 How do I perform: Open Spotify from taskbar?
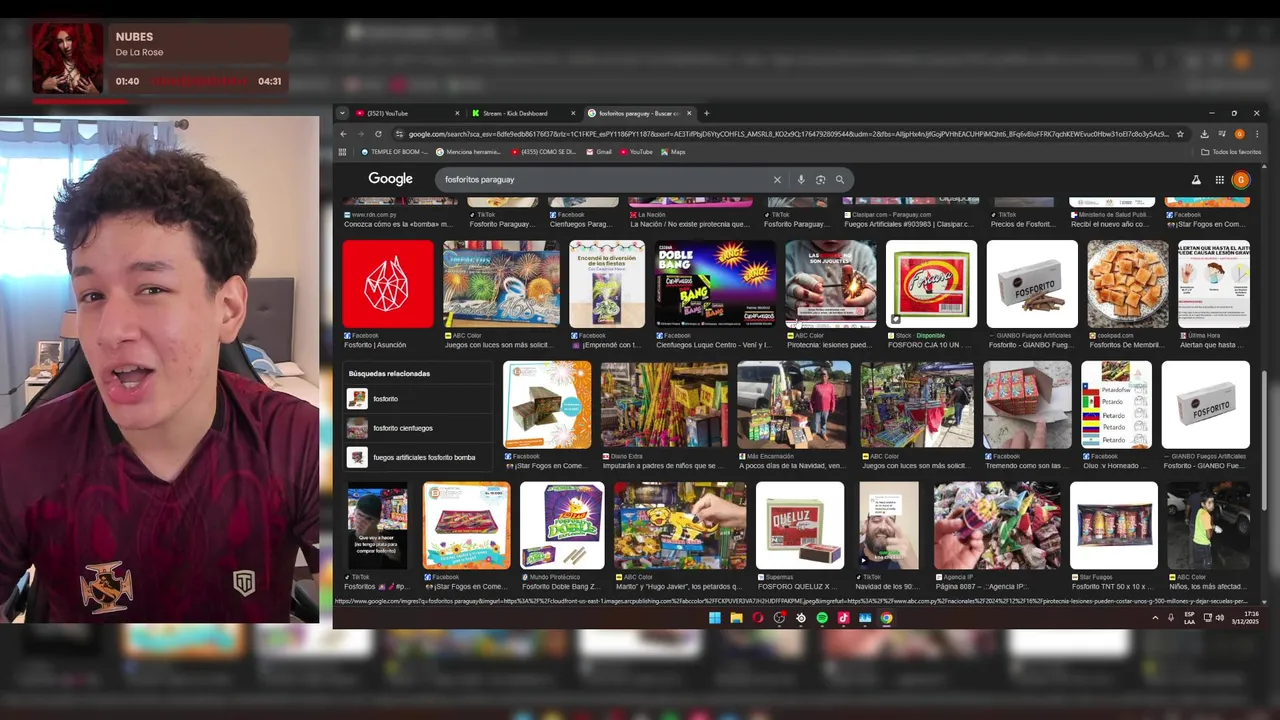tap(822, 618)
